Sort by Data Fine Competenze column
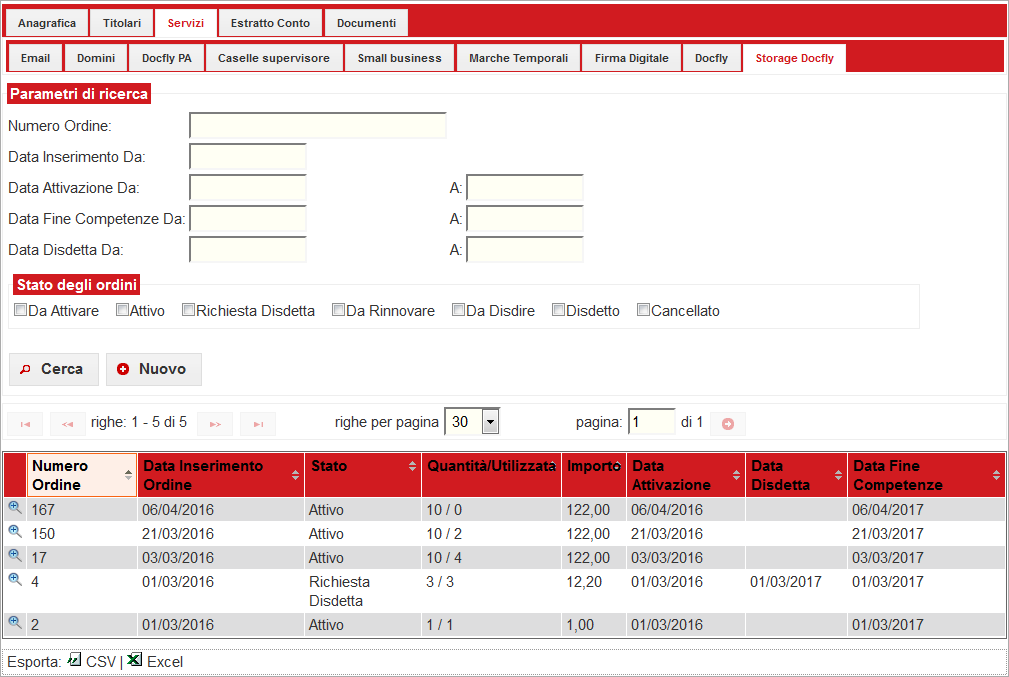Image resolution: width=1009 pixels, height=677 pixels. pyautogui.click(x=927, y=475)
